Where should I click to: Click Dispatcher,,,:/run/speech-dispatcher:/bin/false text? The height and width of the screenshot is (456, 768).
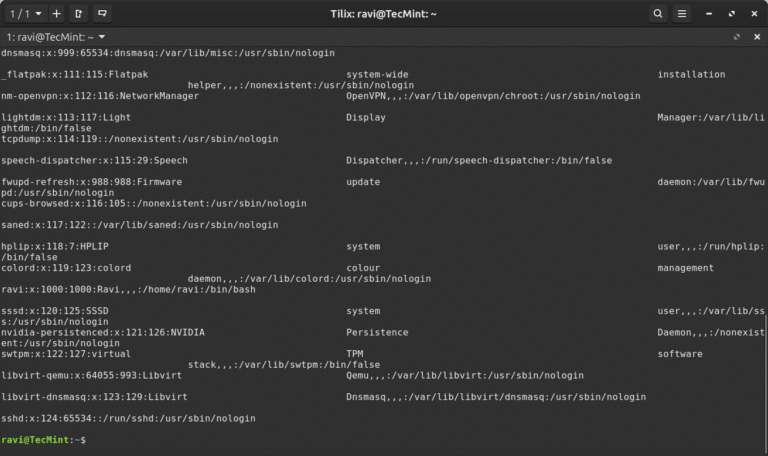(479, 161)
